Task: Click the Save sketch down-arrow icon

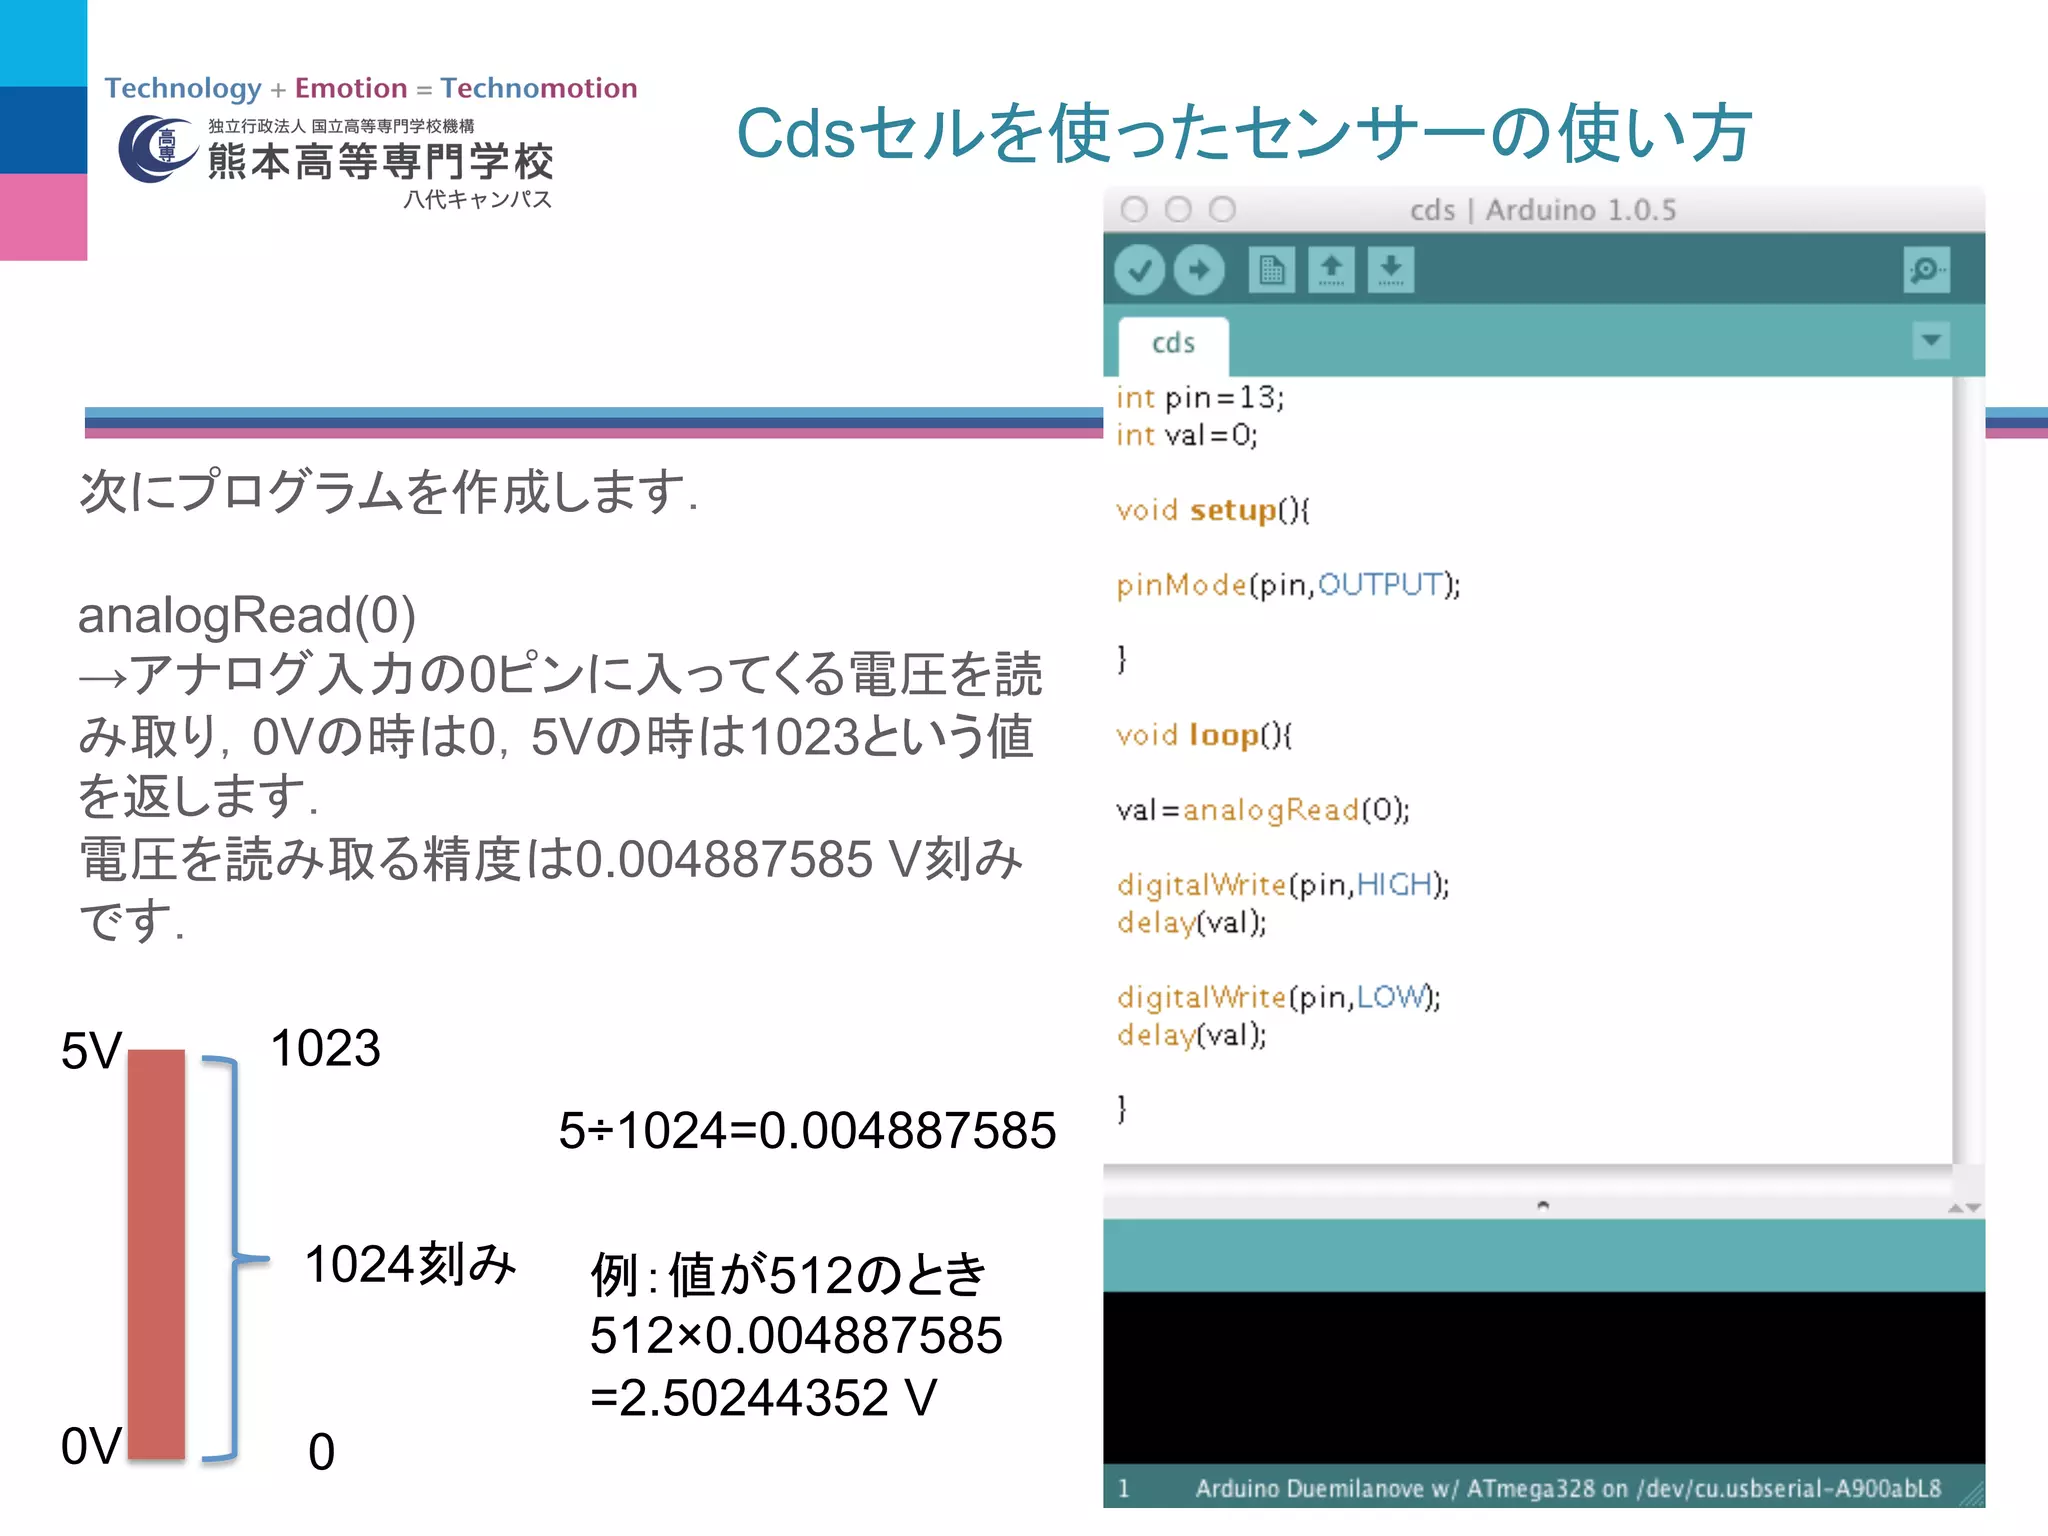Action: 1391,270
